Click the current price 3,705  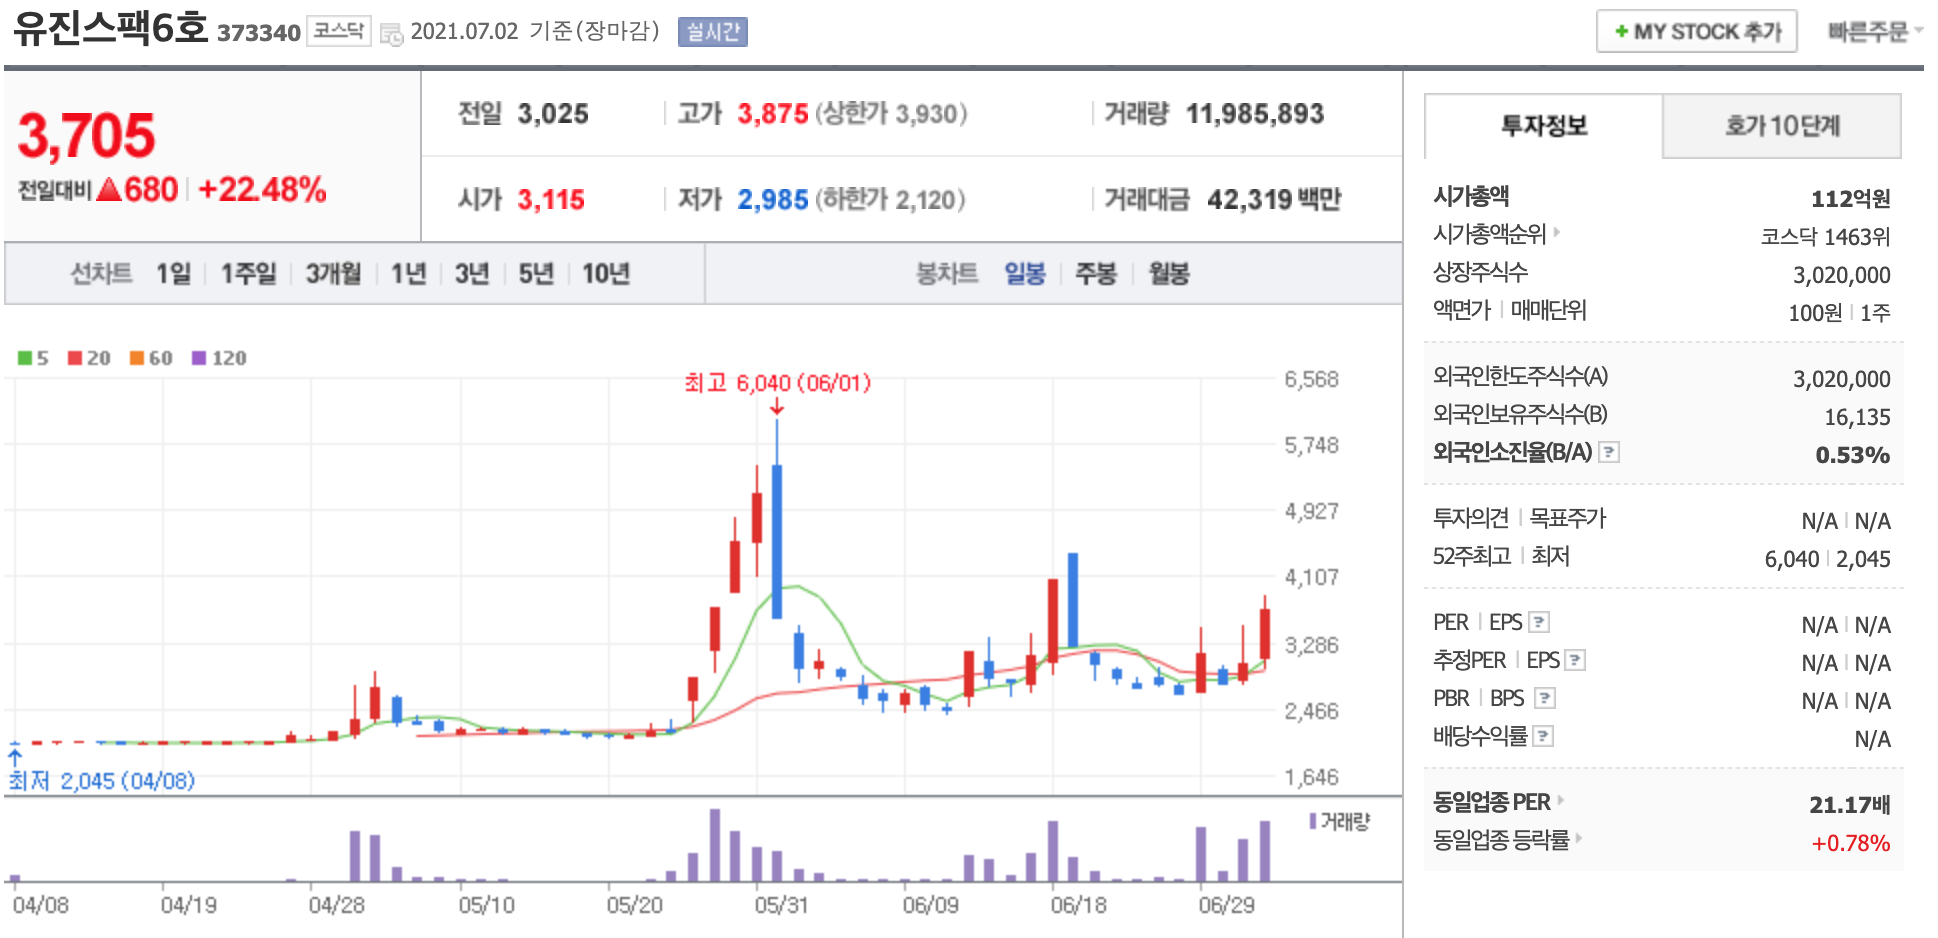click(x=87, y=136)
